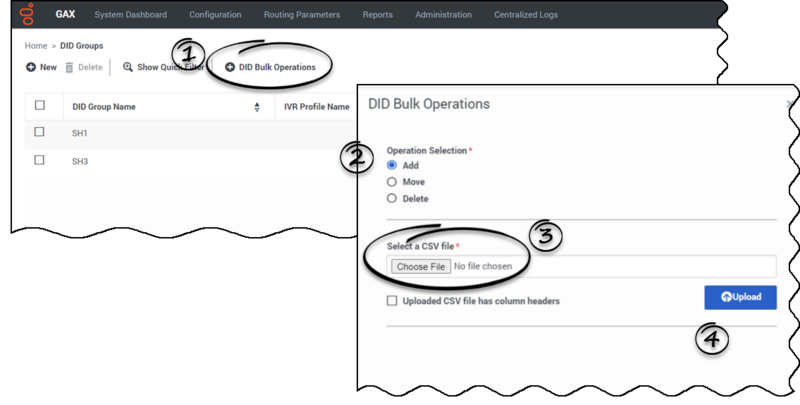The image size is (800, 405).
Task: Click the Choose File button
Action: 420,267
